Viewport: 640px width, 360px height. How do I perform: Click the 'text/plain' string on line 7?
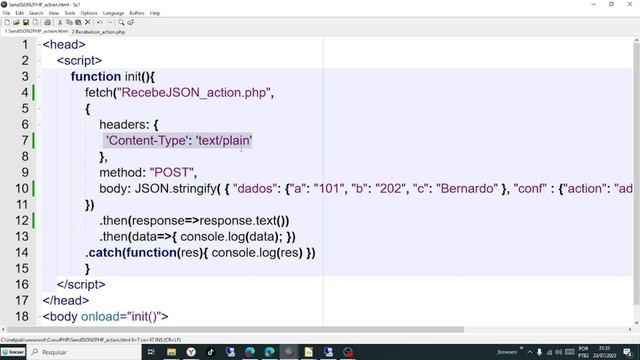coord(224,140)
